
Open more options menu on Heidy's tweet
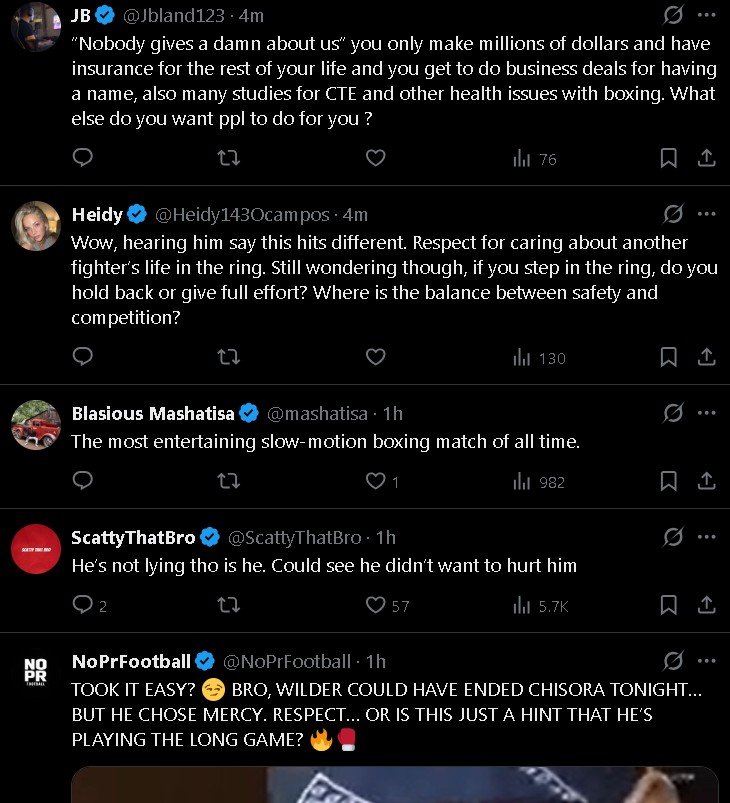click(707, 214)
